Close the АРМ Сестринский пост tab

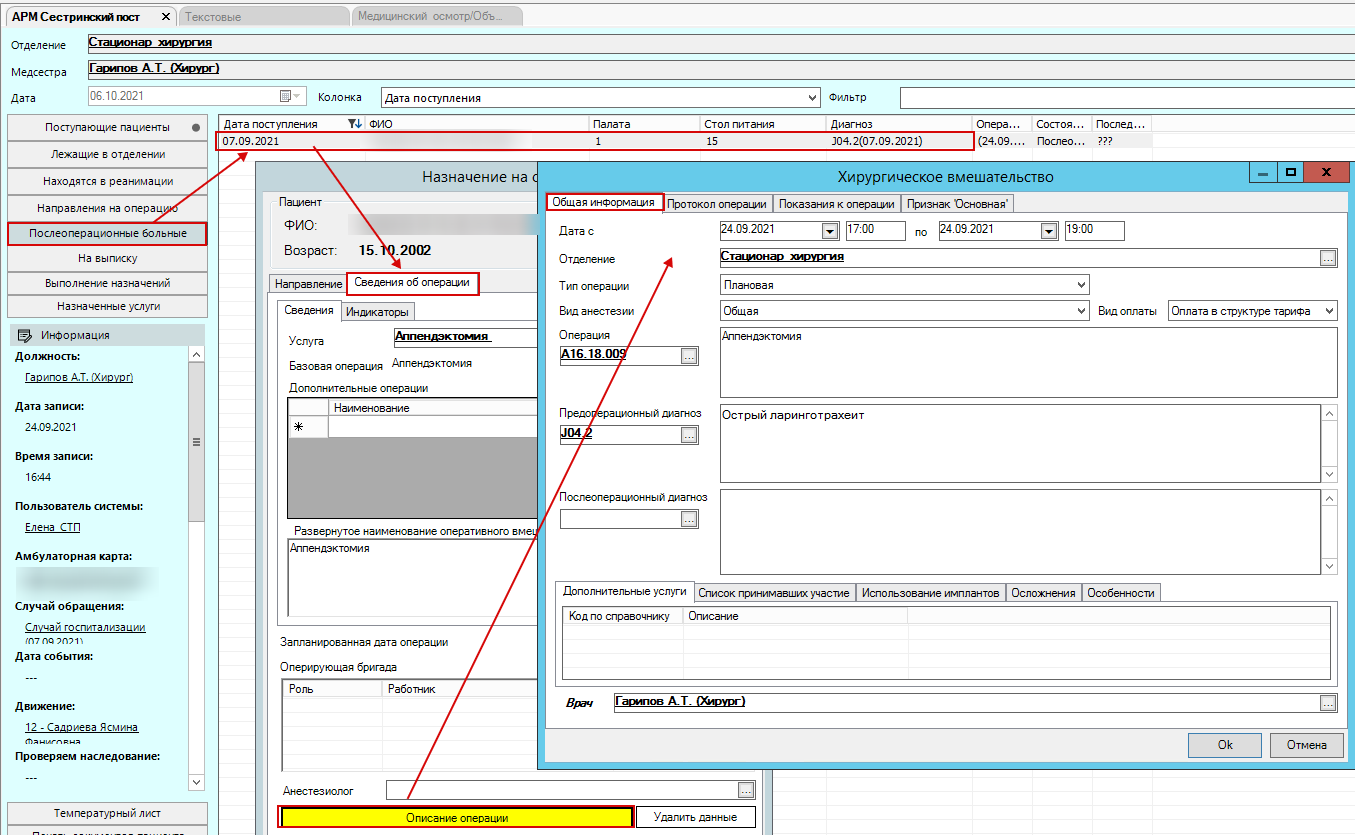pyautogui.click(x=166, y=17)
